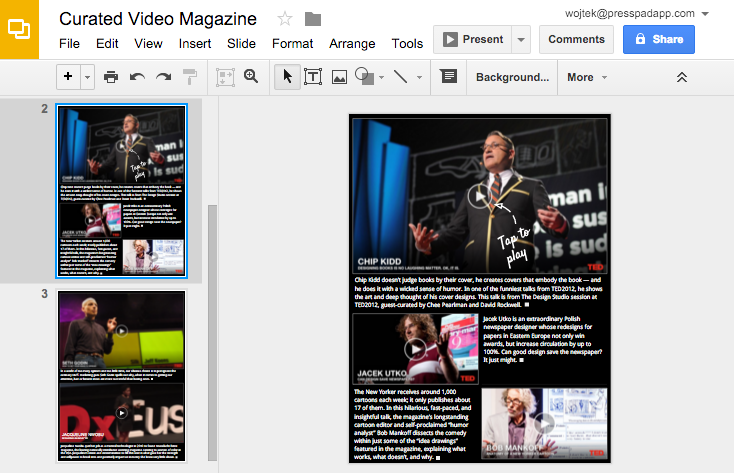Click the Tap to play handwritten annotation
734x473 pixels.
tap(514, 236)
